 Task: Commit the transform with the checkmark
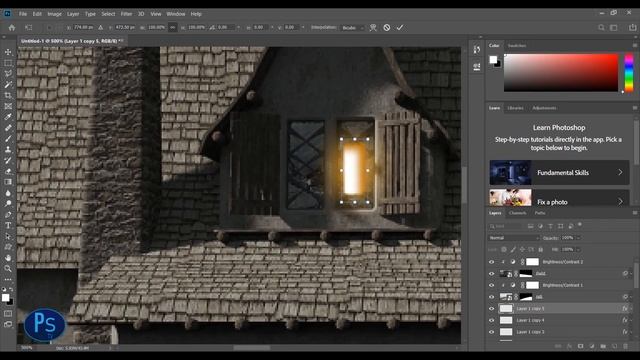coord(400,27)
